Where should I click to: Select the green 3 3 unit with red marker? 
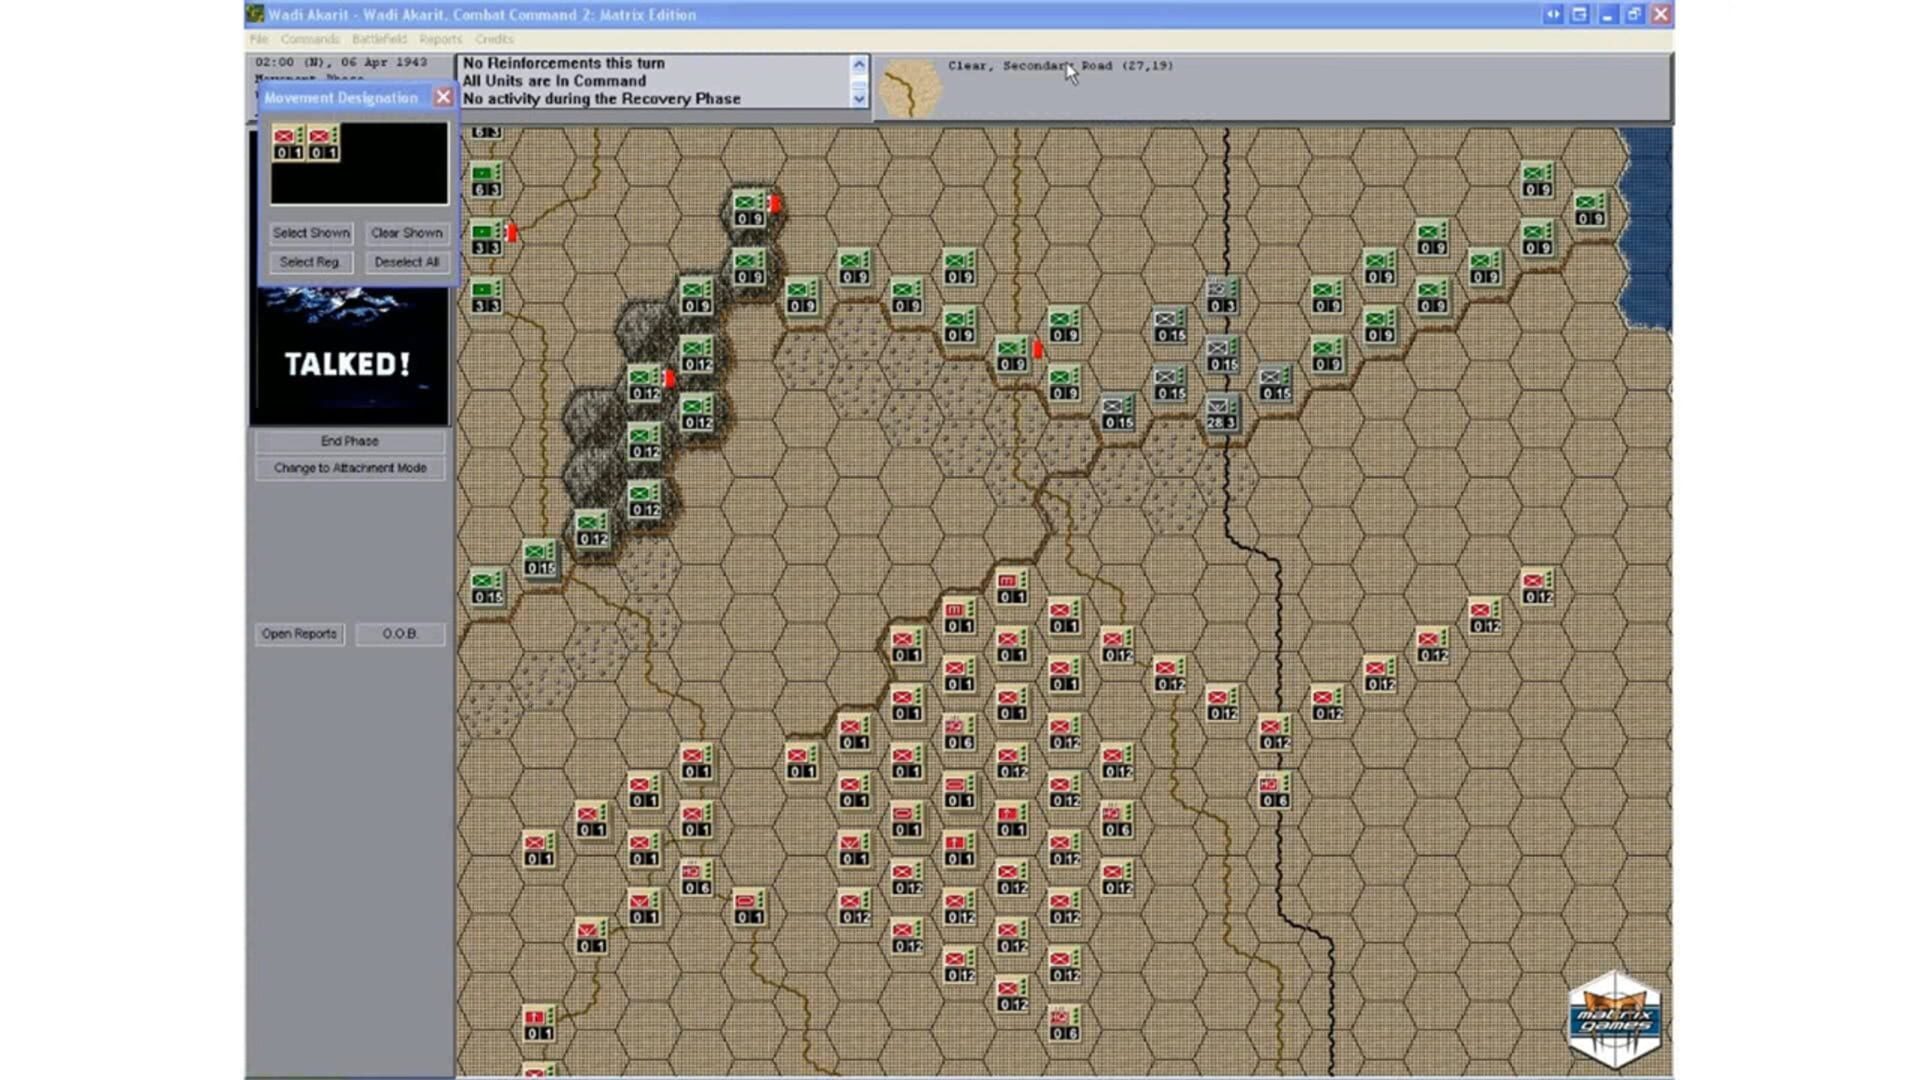487,238
